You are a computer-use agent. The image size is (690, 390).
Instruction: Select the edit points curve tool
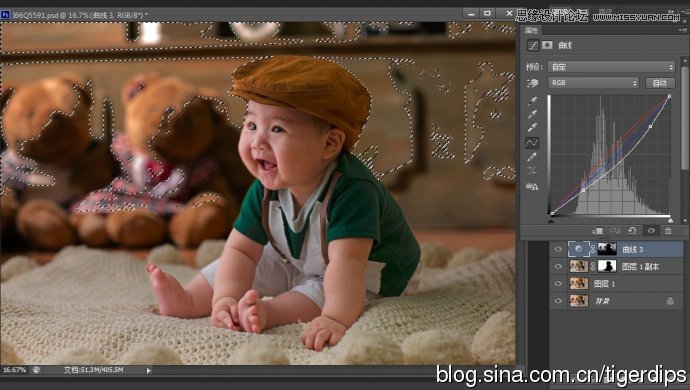click(532, 143)
